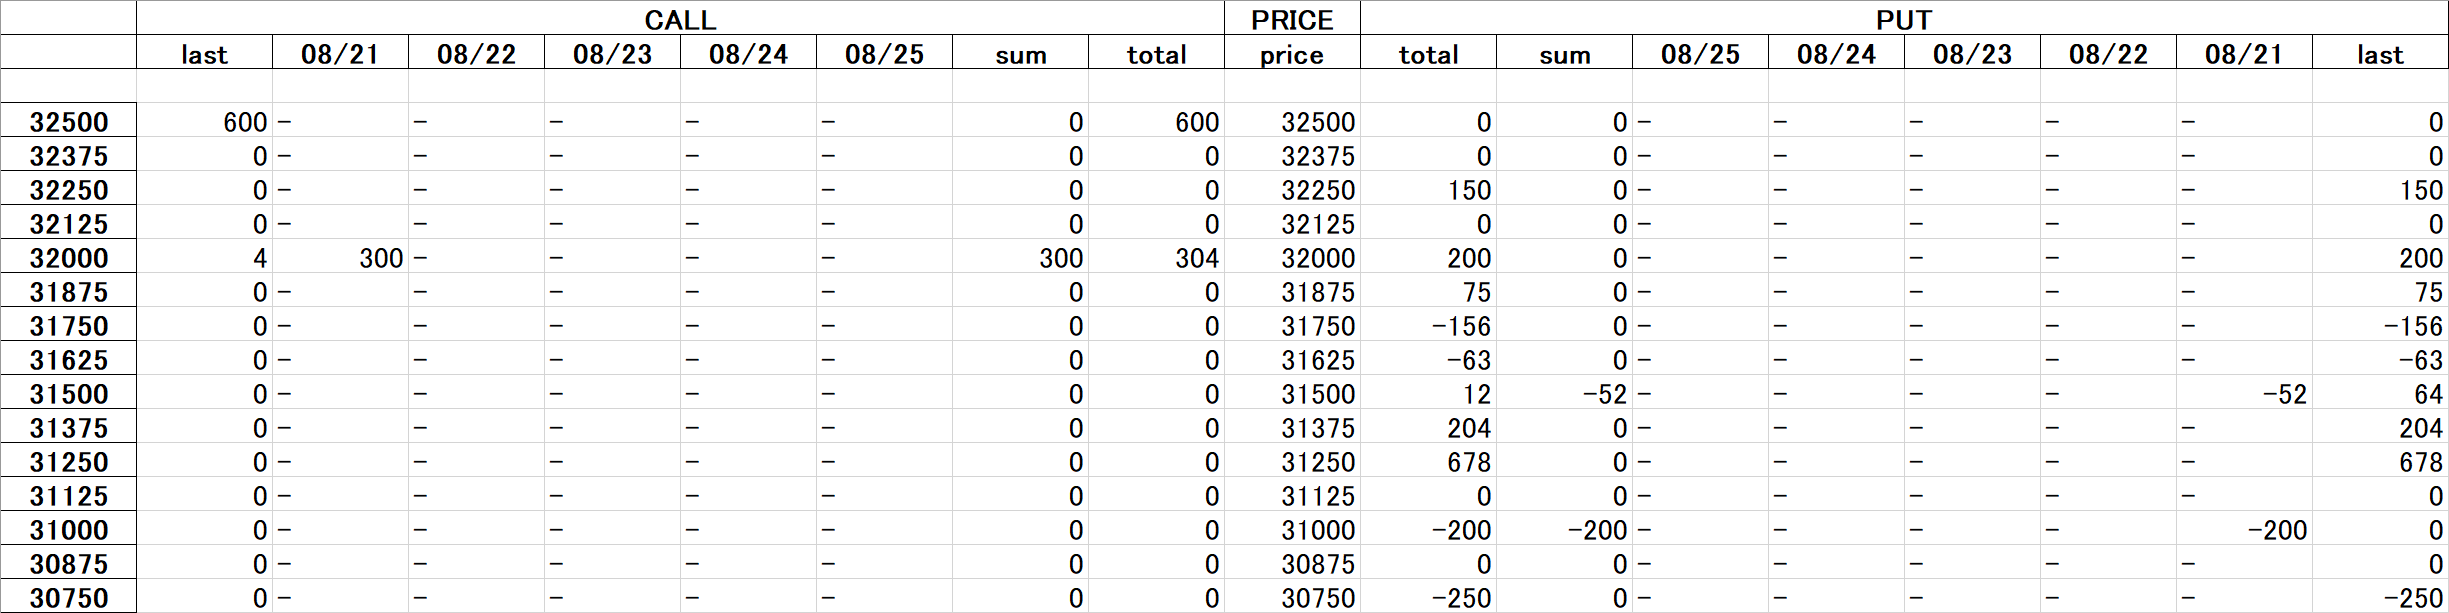Click the bold row label 31625
The image size is (2449, 613).
tap(68, 359)
